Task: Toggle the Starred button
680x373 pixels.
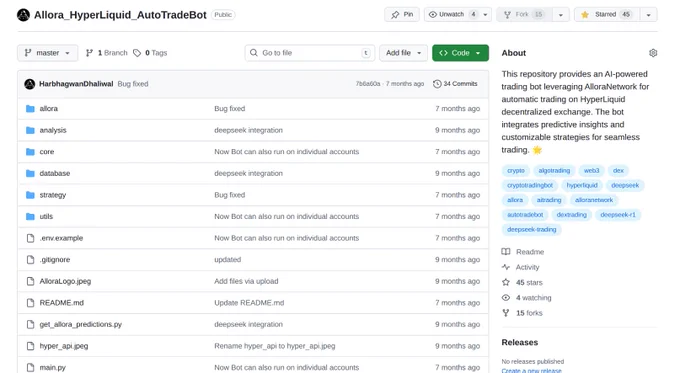Action: click(607, 14)
